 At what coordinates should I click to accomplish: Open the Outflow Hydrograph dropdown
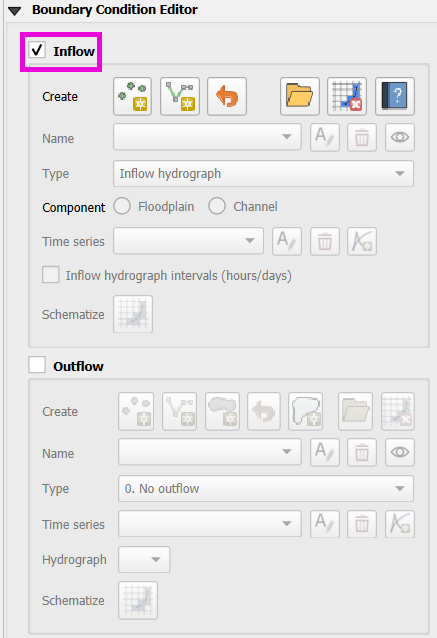[144, 559]
